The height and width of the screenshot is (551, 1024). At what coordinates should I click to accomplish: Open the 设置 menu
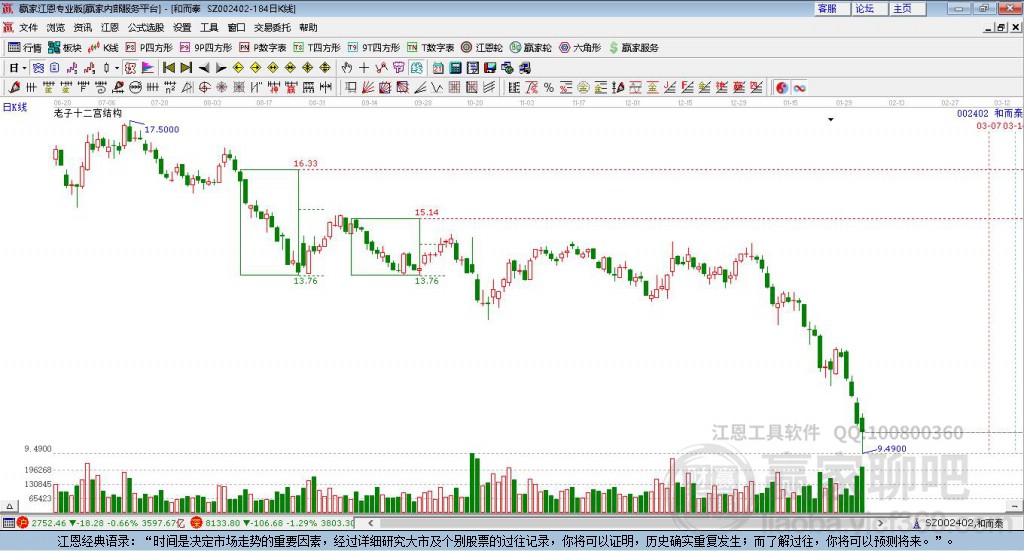(182, 27)
